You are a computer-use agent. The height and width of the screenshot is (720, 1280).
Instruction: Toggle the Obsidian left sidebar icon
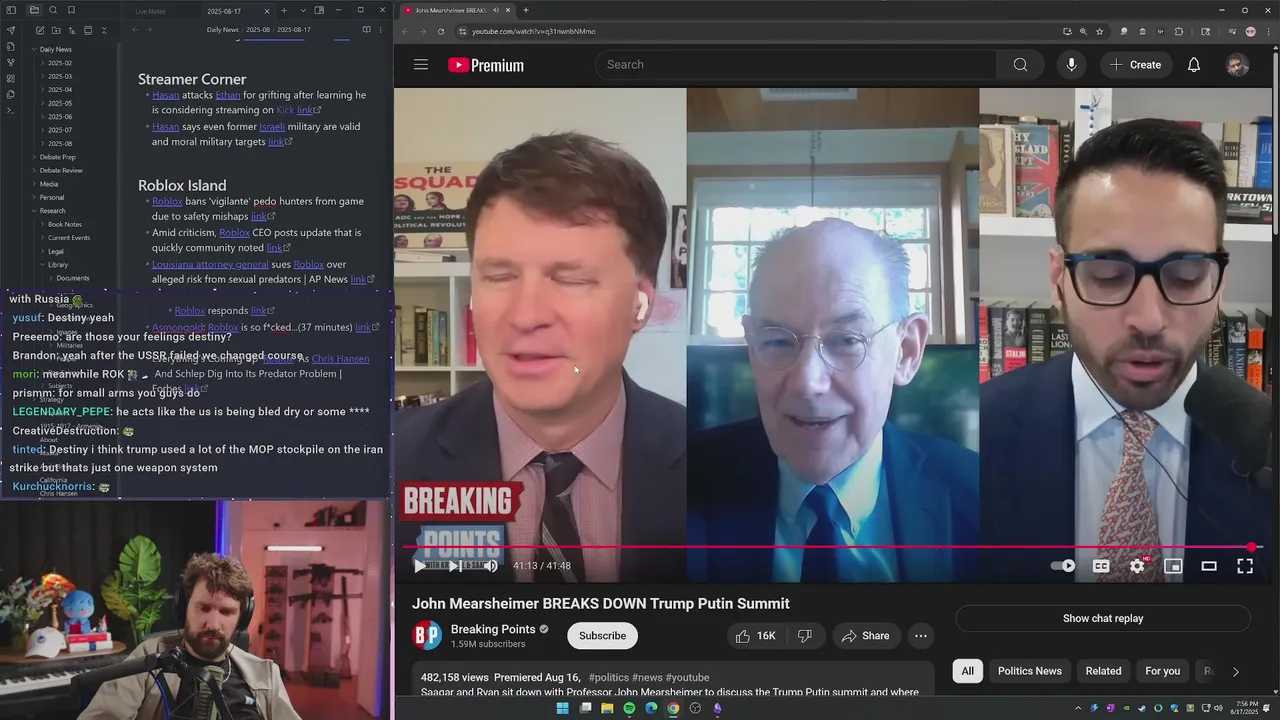(x=11, y=10)
